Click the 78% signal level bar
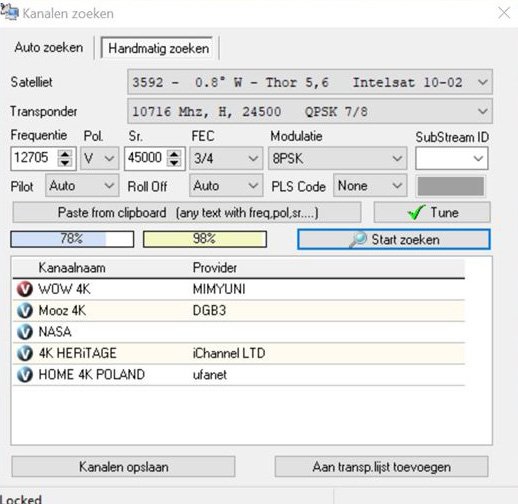This screenshot has width=518, height=504. coord(72,239)
